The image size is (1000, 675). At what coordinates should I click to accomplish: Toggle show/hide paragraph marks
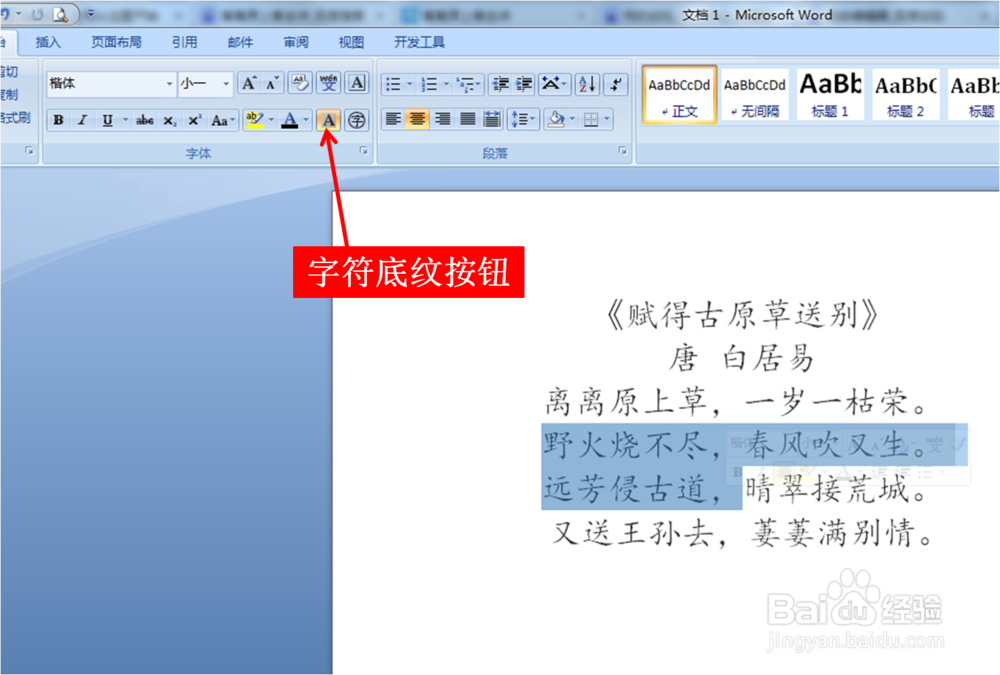(x=615, y=83)
